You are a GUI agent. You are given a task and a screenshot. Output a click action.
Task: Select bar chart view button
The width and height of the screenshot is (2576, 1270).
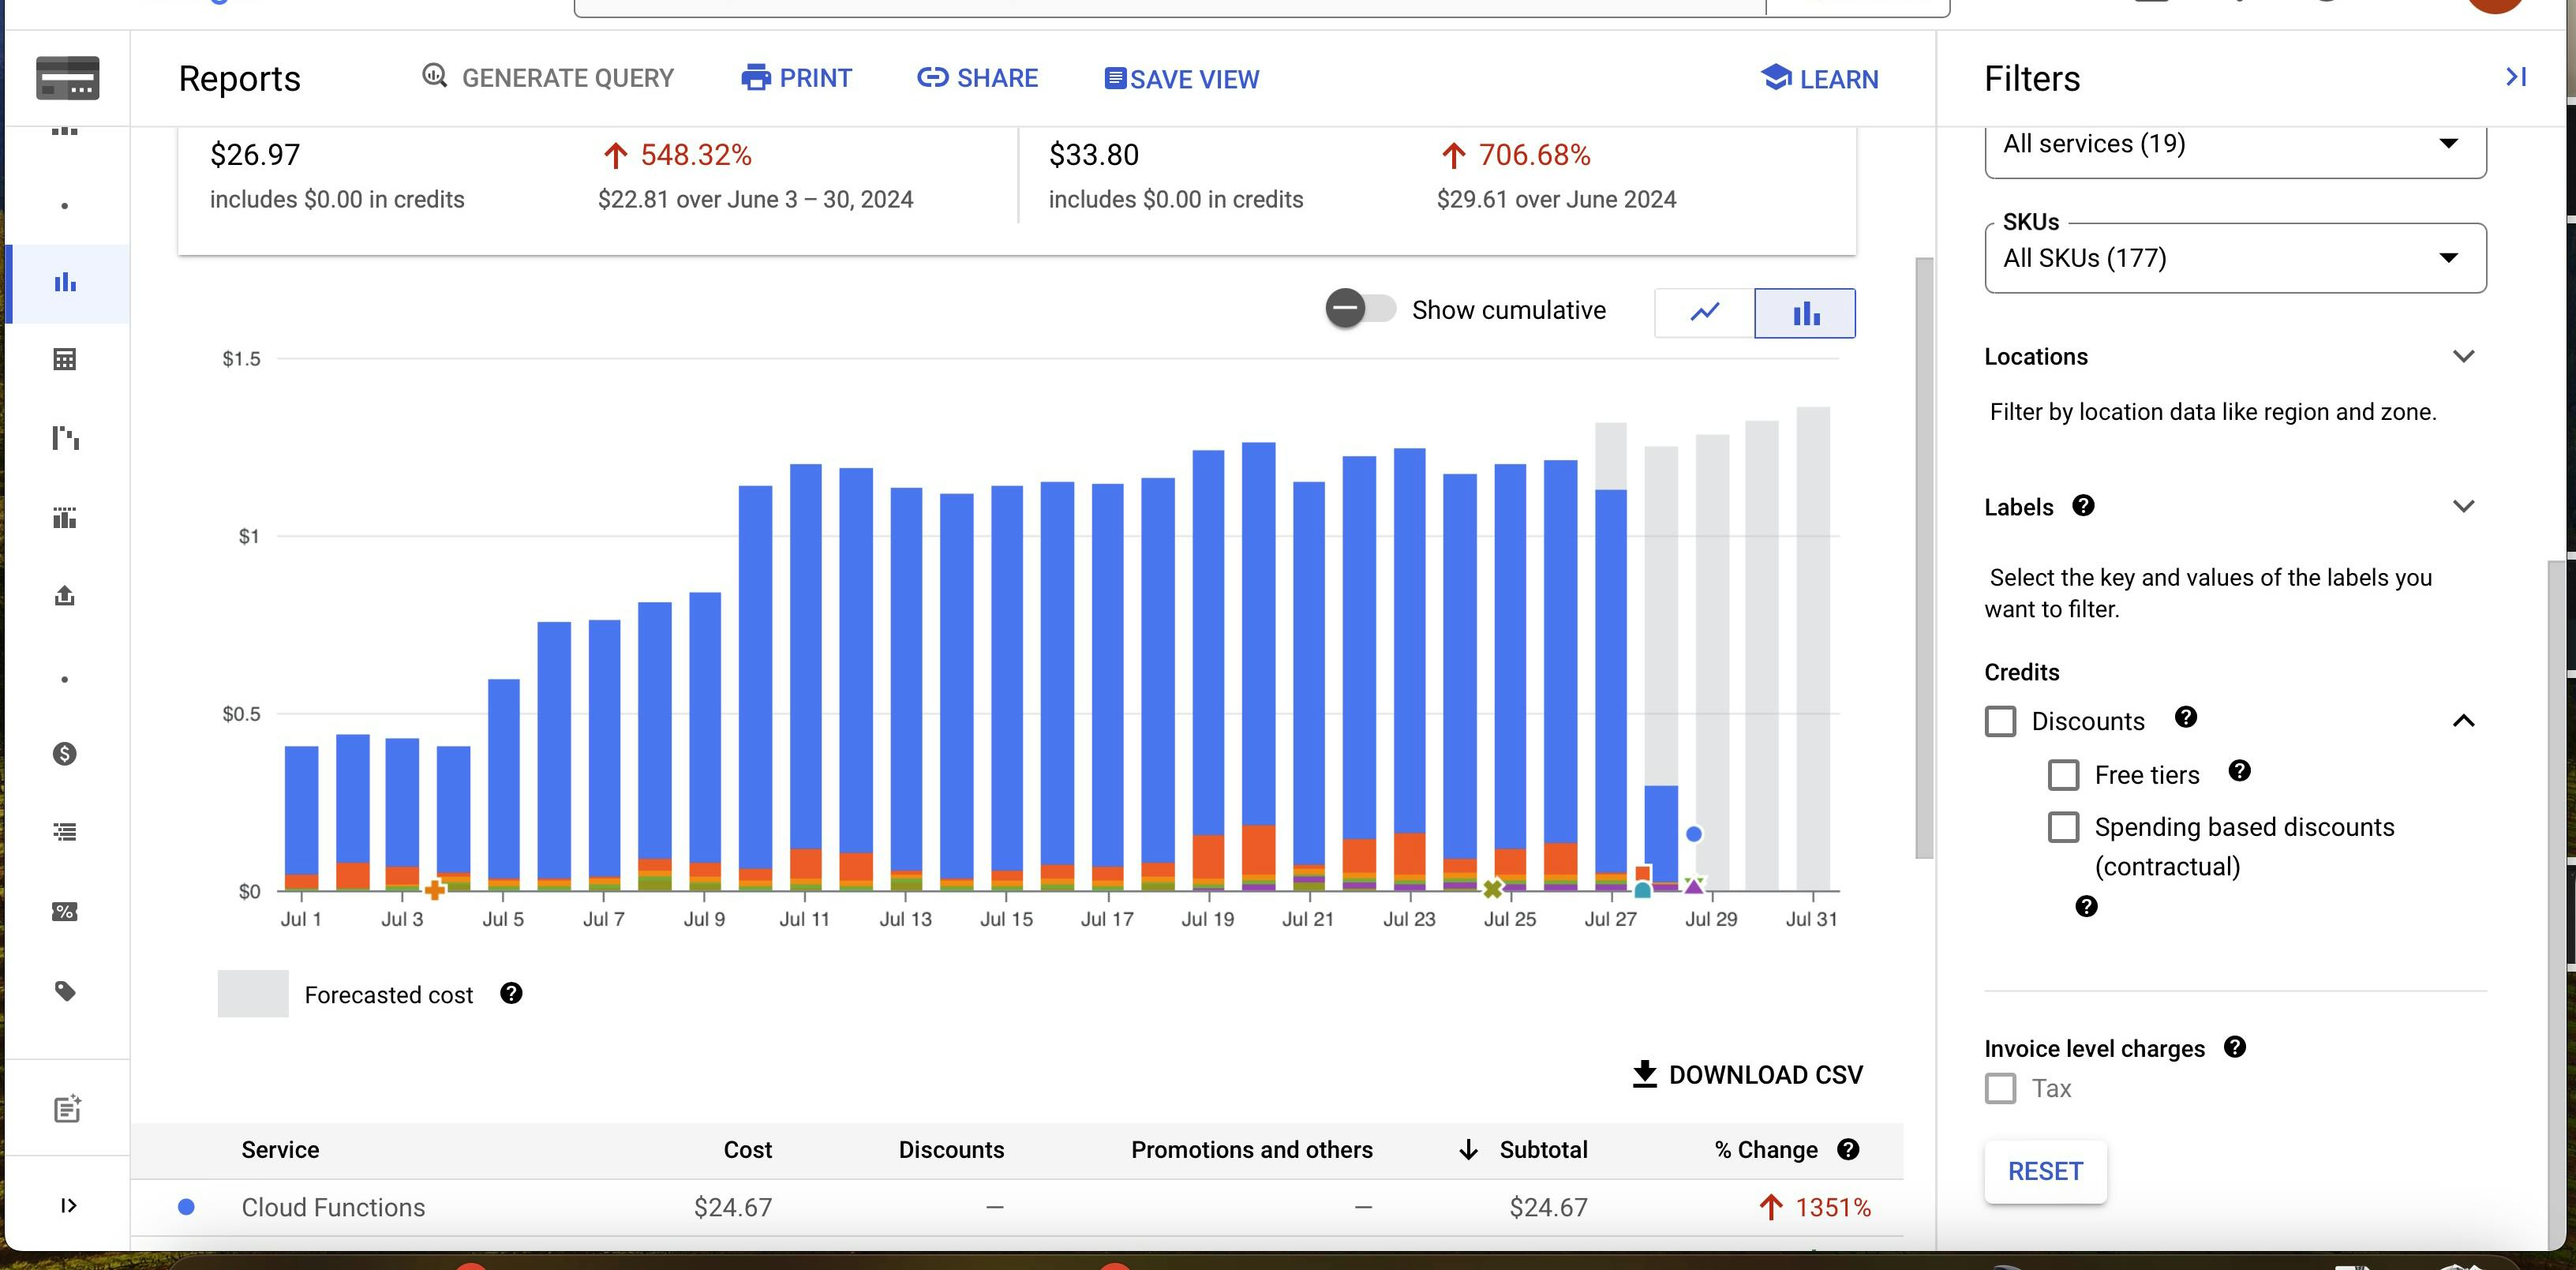1805,313
